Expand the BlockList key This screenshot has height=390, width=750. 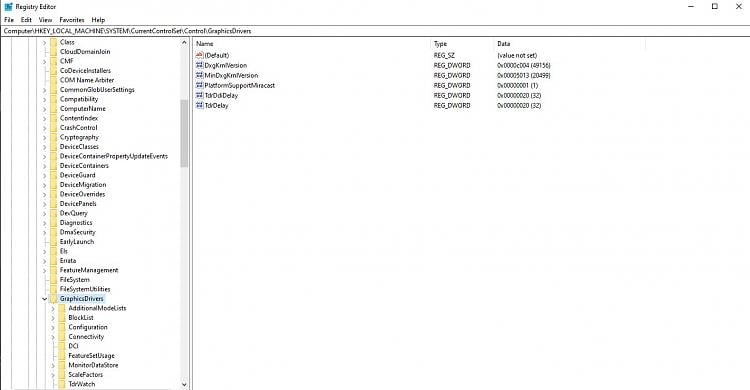pyautogui.click(x=53, y=317)
